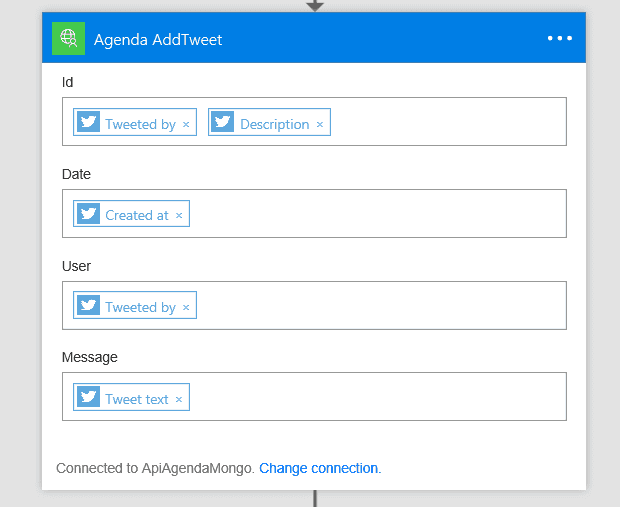Remove the Tweeted by token in the User field
620x507 pixels.
point(186,307)
